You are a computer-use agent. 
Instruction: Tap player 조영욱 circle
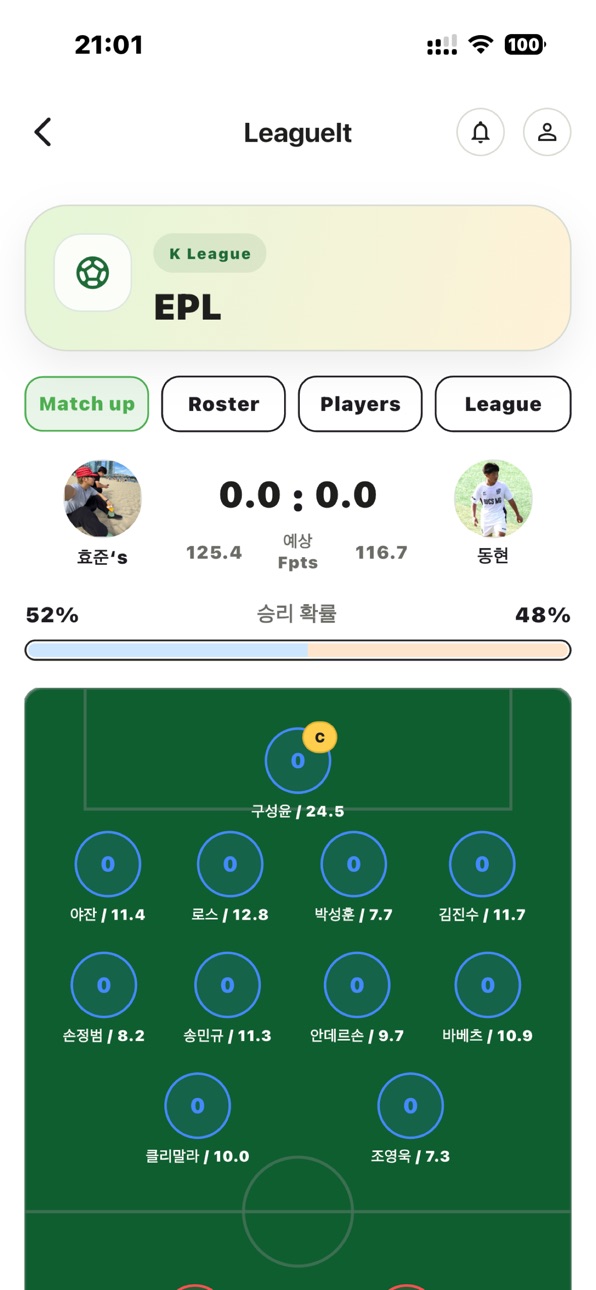pos(410,1106)
